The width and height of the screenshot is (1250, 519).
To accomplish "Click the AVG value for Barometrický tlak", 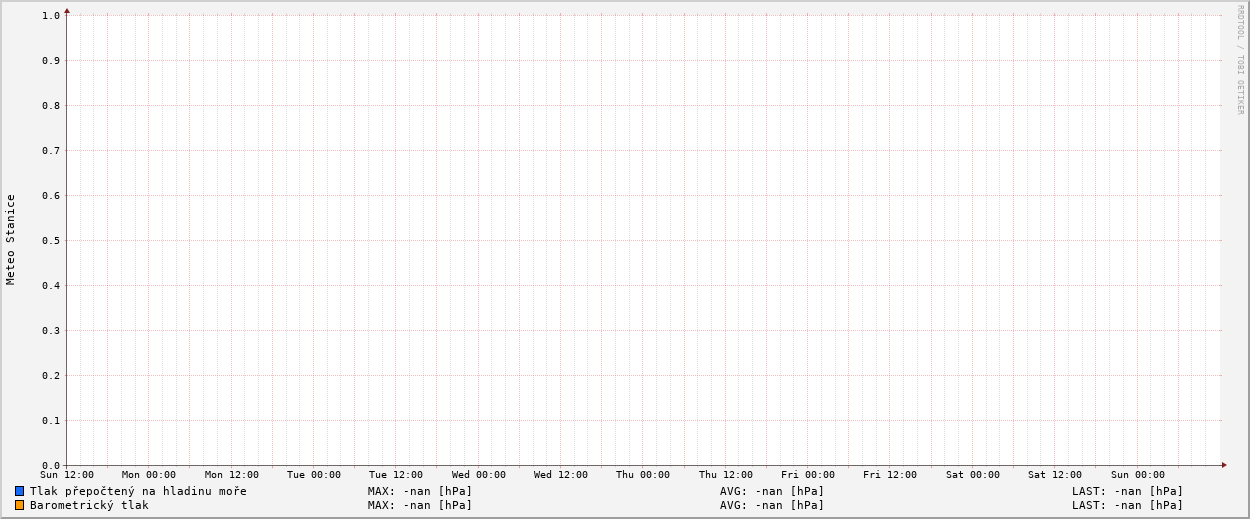I will click(772, 505).
